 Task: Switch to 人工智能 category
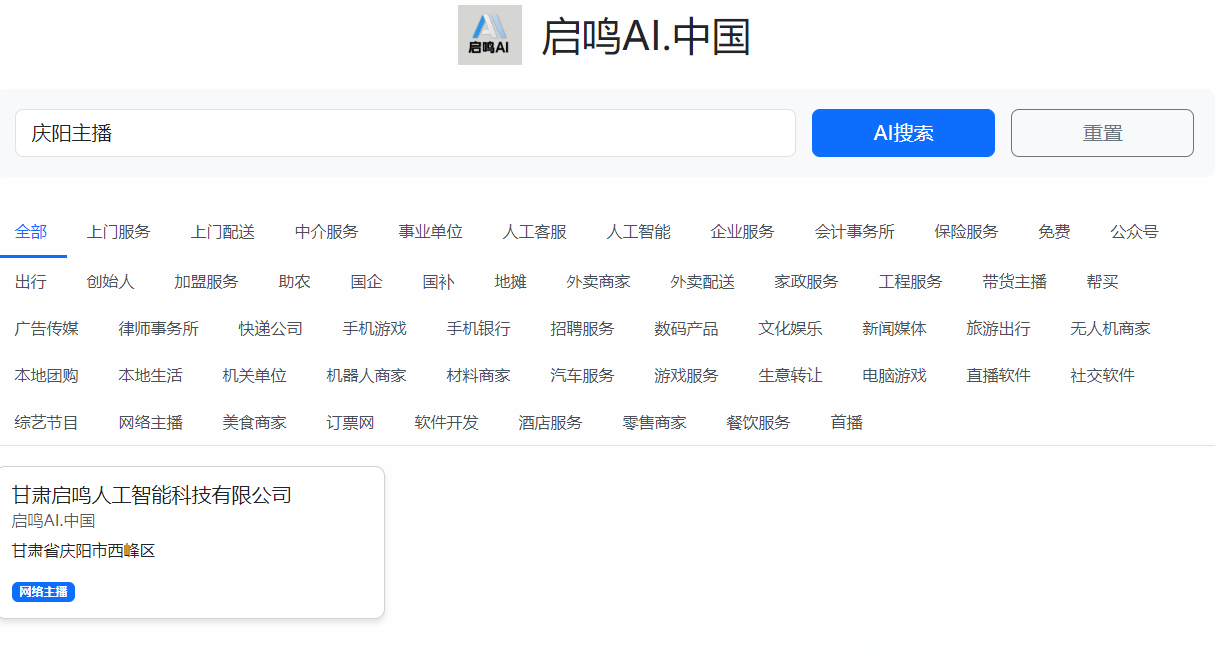click(639, 232)
